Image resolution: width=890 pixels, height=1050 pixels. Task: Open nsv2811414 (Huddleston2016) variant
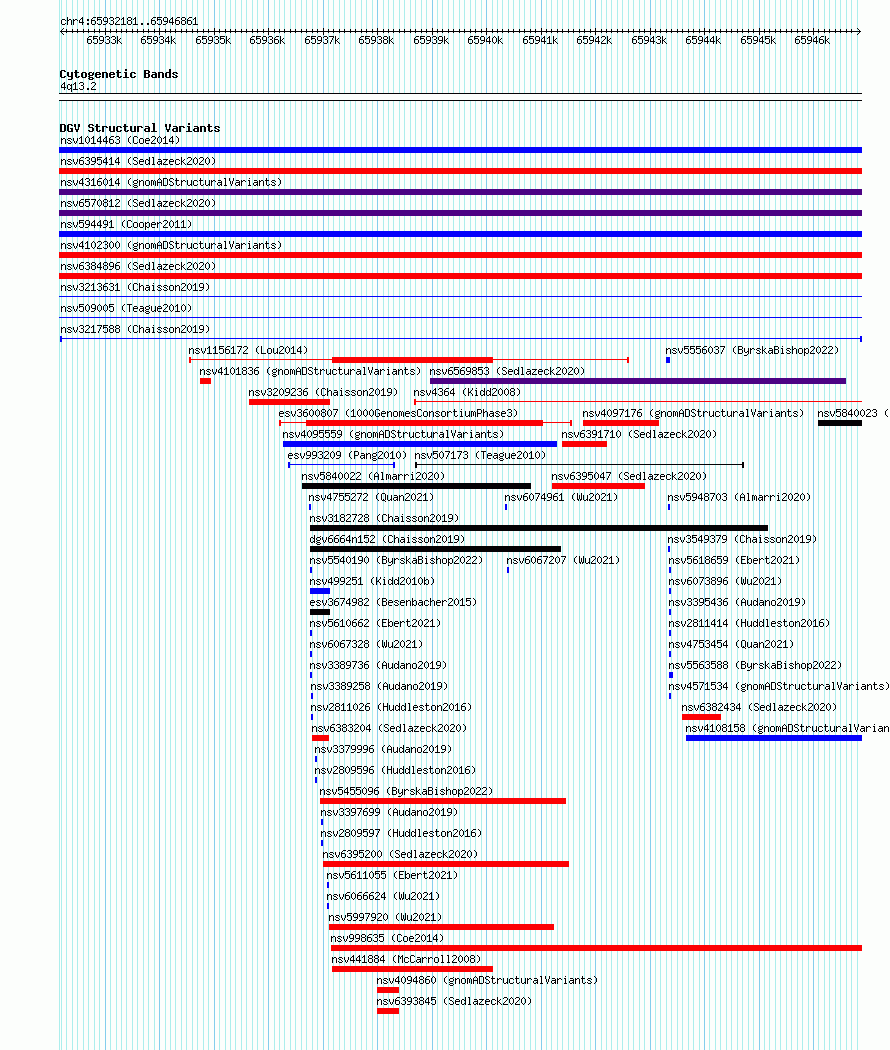pyautogui.click(x=749, y=623)
